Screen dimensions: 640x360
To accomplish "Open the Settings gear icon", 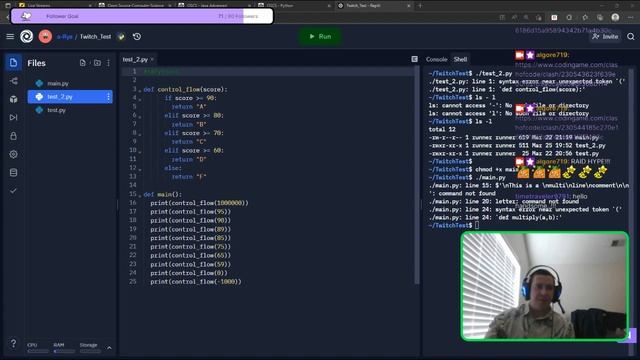I will pos(13,154).
